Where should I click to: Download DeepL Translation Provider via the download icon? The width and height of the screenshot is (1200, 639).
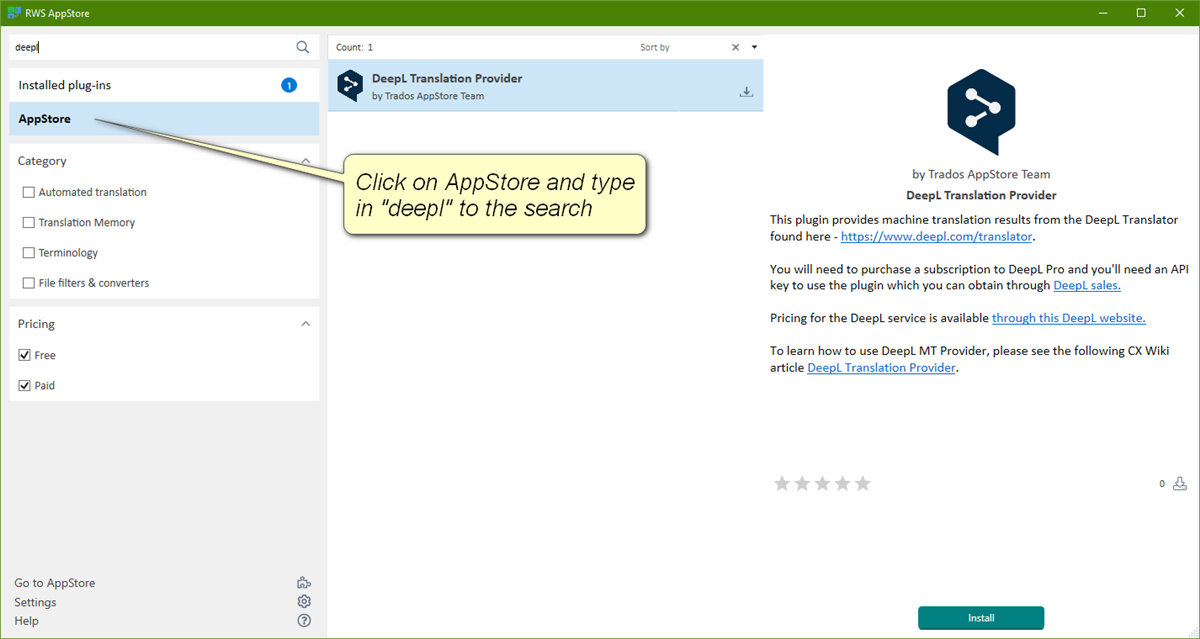pyautogui.click(x=746, y=91)
